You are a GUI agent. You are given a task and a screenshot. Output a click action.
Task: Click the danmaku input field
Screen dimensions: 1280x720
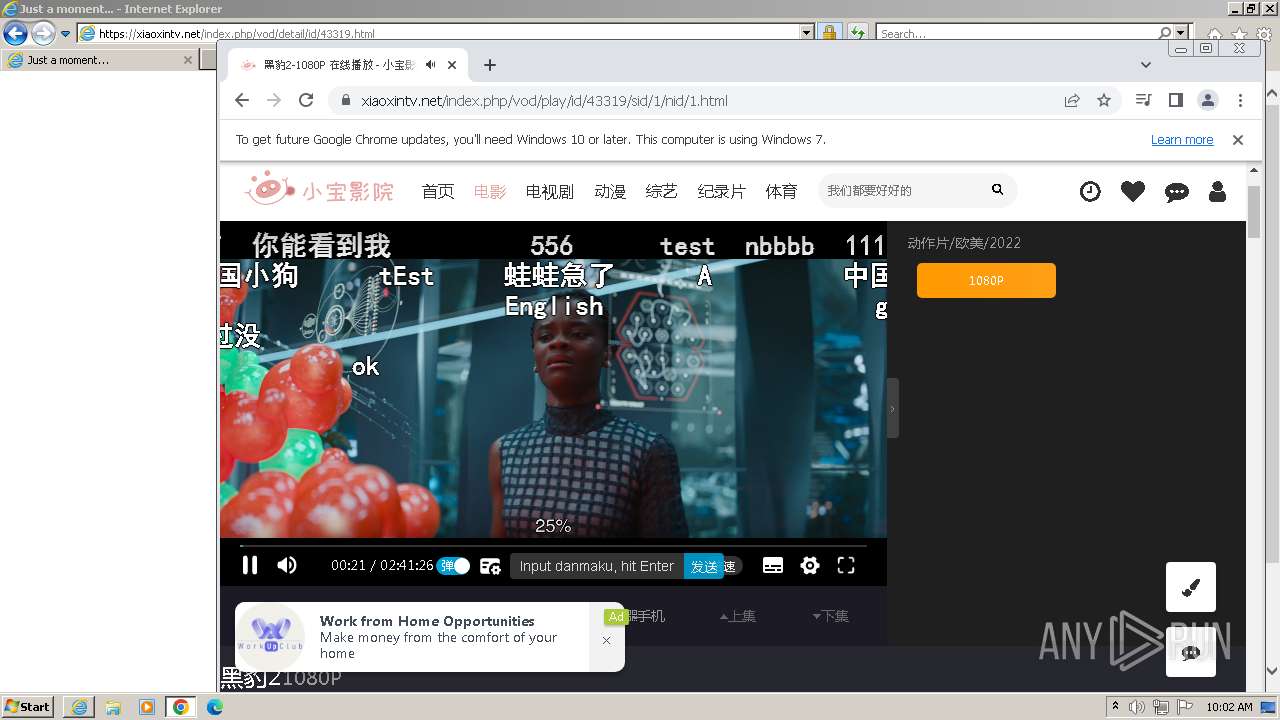597,566
